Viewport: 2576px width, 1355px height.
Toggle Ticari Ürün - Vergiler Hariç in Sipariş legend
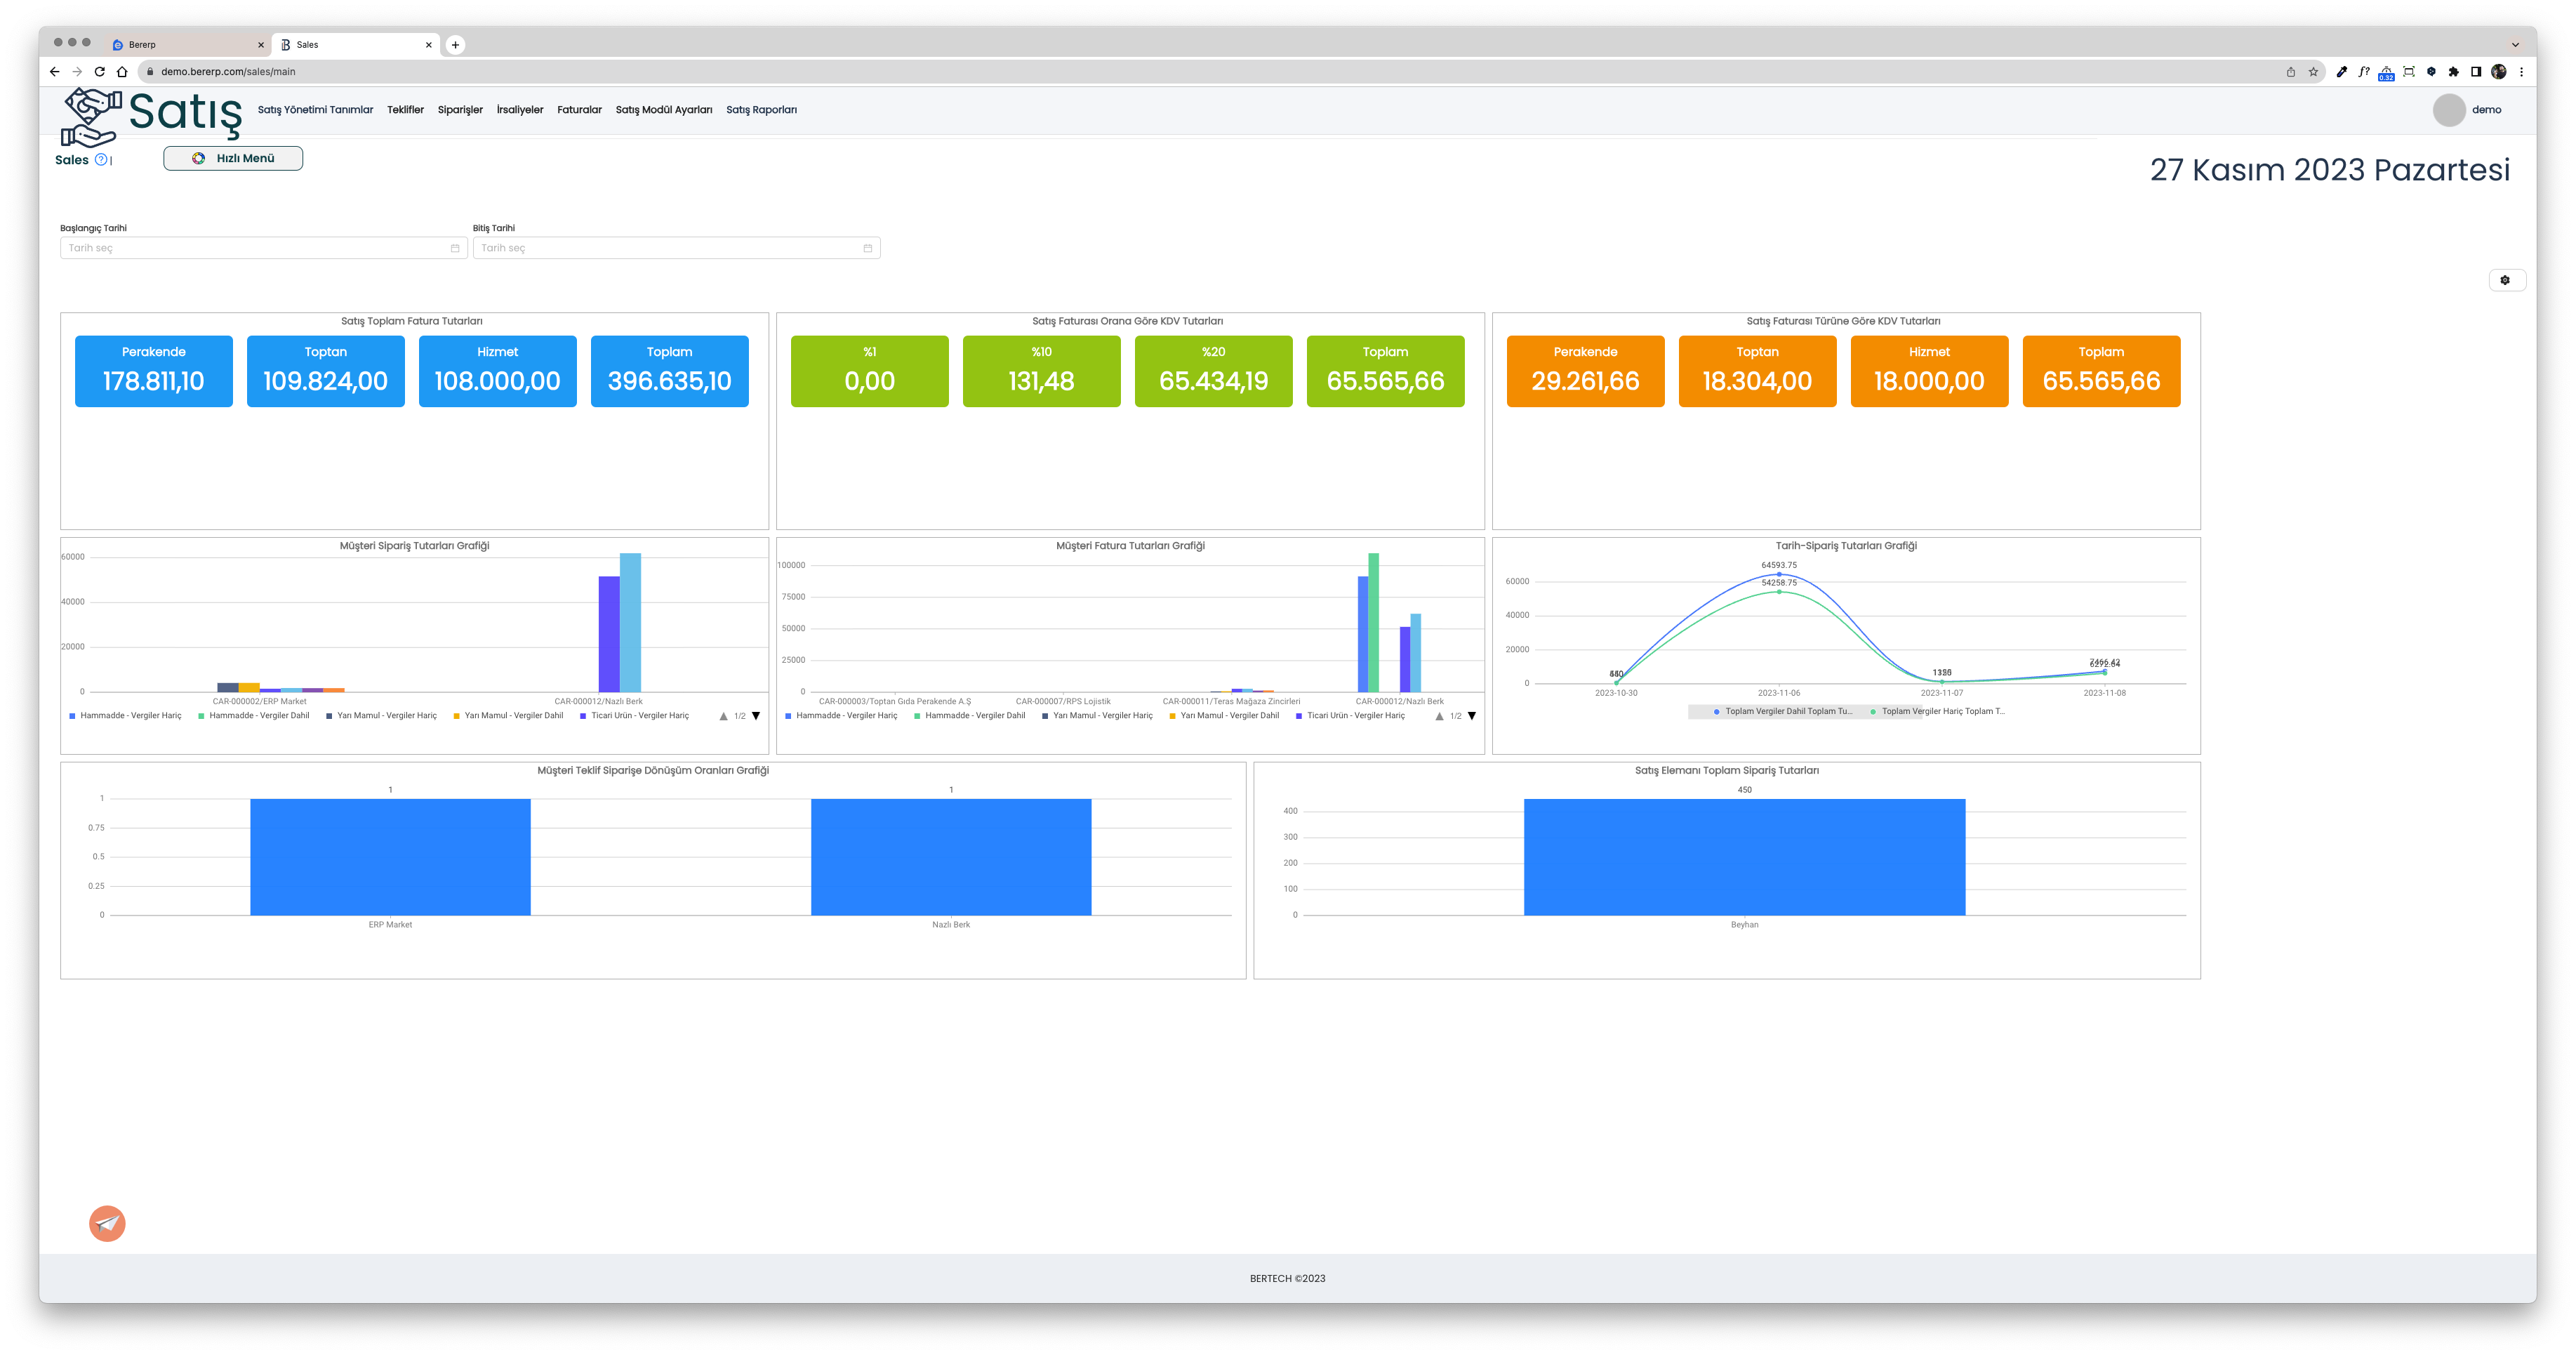pyautogui.click(x=635, y=716)
